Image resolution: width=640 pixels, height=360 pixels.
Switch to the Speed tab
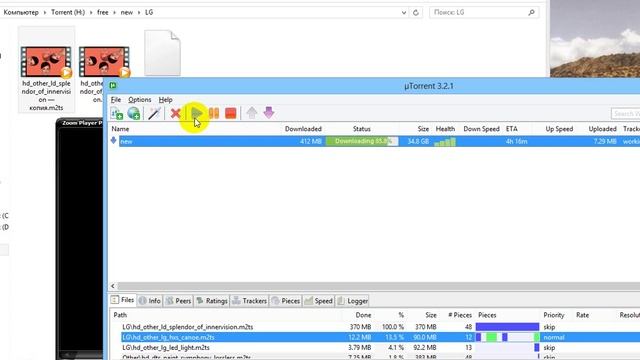point(318,301)
